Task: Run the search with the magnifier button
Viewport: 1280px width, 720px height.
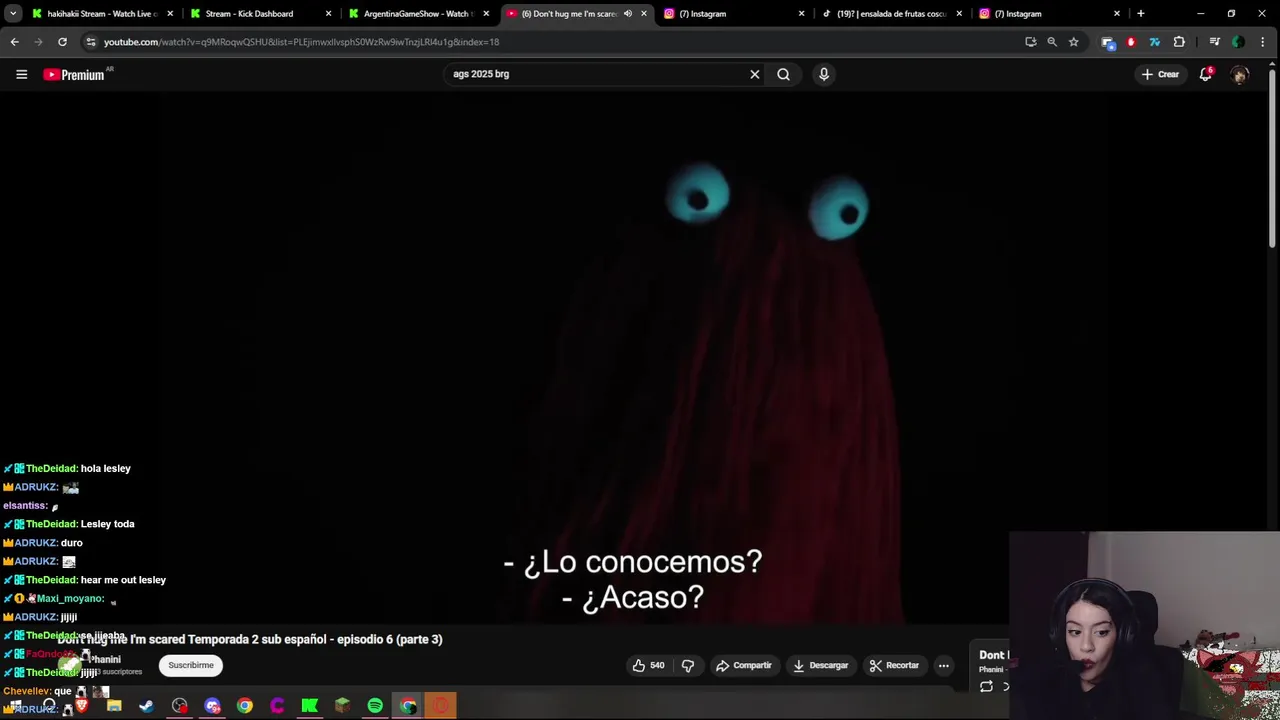Action: pyautogui.click(x=784, y=74)
